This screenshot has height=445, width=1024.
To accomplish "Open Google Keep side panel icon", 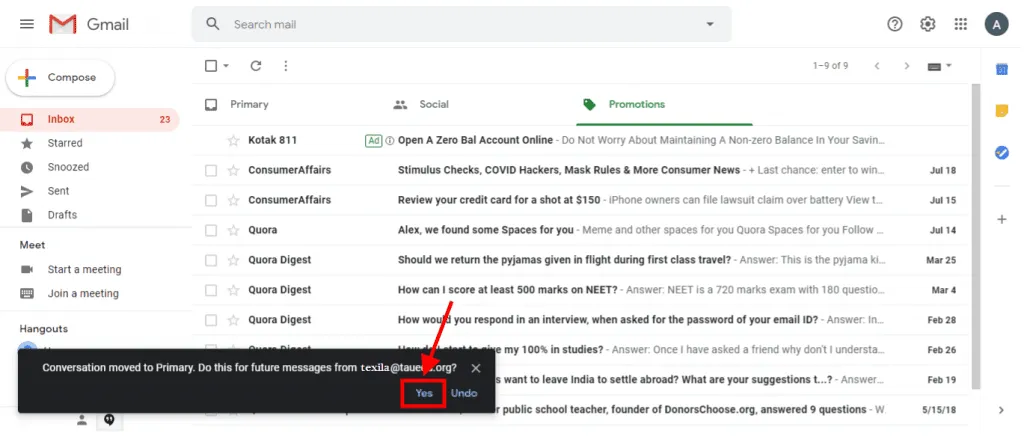I will [1002, 111].
